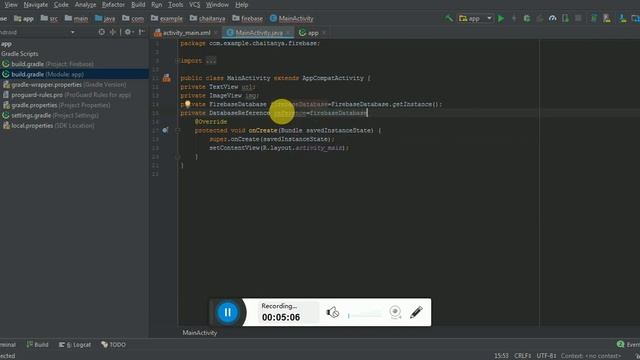Open the Android Profiler gauge icon
Viewport: 640px width, 360px height.
coord(552,18)
